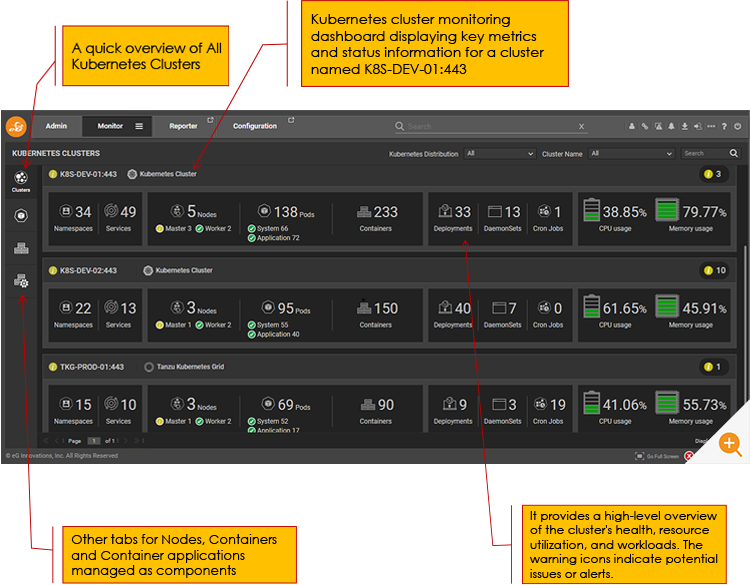Image resolution: width=750 pixels, height=585 pixels.
Task: Click in the header Search field
Action: (x=490, y=126)
